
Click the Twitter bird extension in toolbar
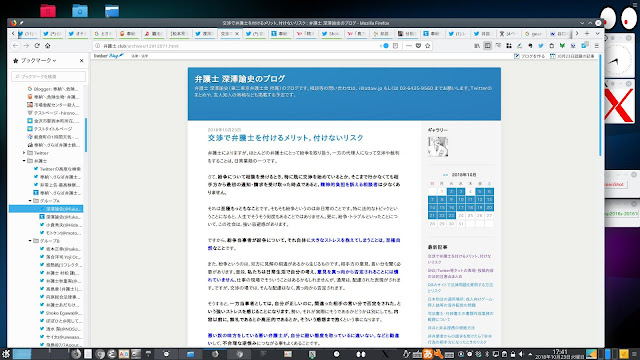[541, 46]
